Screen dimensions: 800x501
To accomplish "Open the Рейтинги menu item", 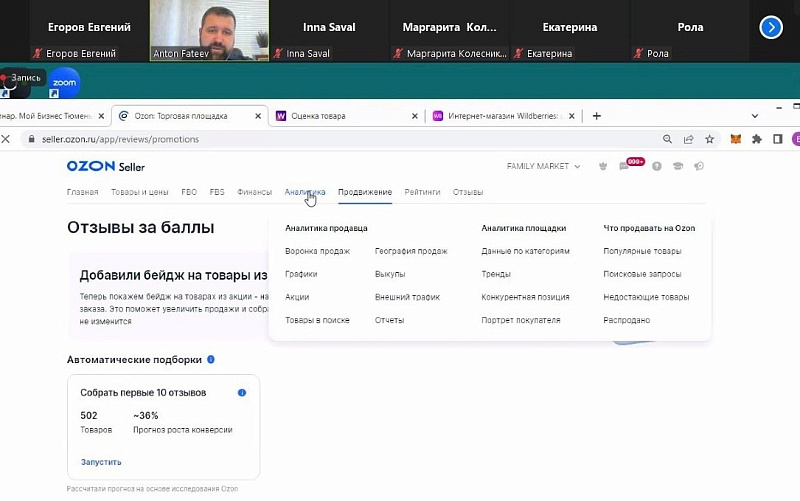I will [x=422, y=192].
